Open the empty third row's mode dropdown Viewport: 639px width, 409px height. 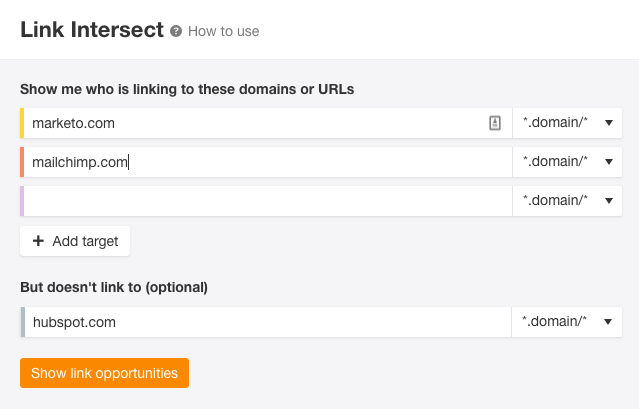click(x=567, y=201)
